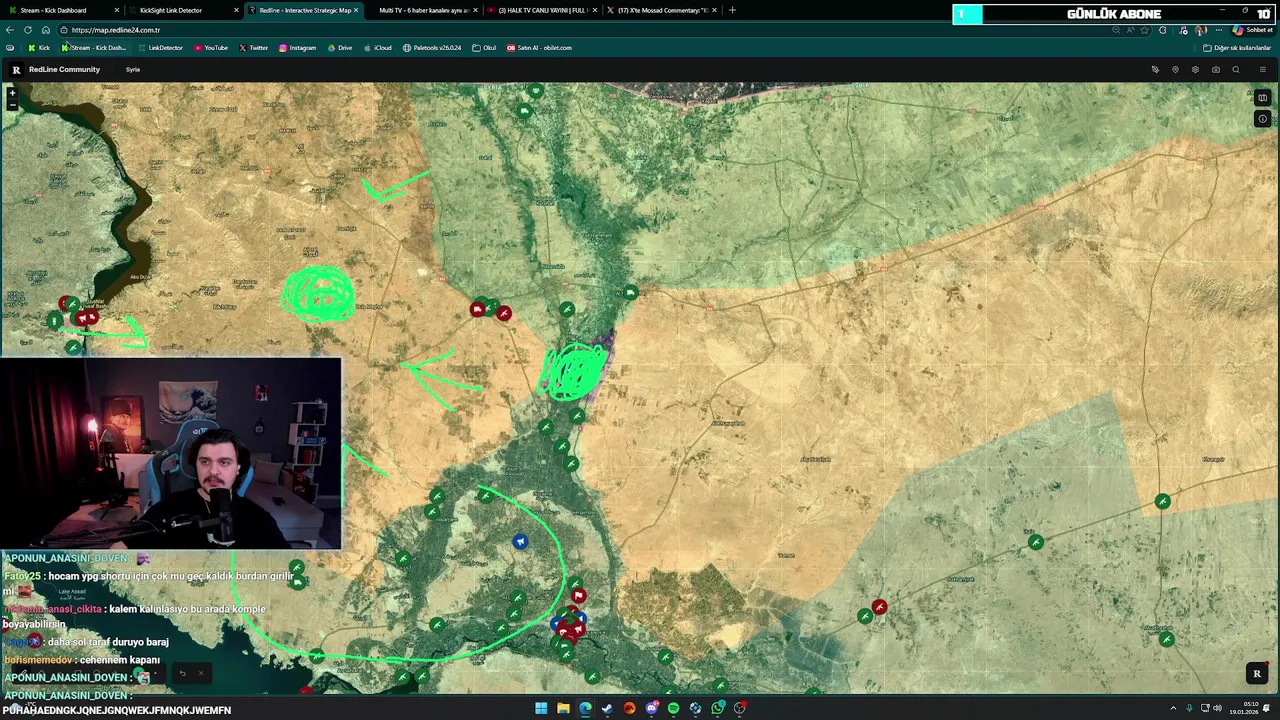Screen dimensions: 1280x720
Task: Click the camera snapshot icon in RedLine toolbar
Action: point(1215,70)
